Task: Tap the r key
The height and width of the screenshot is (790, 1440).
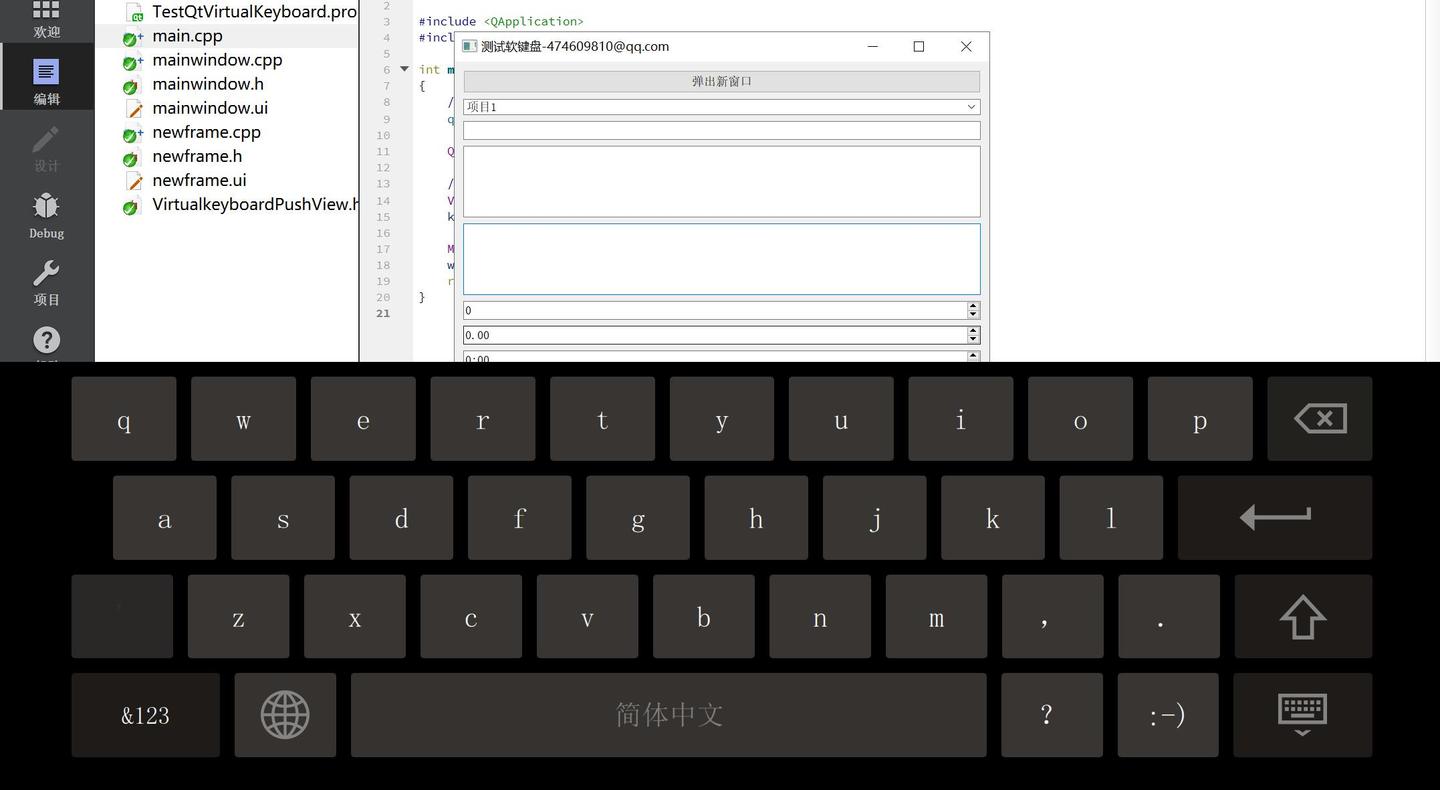Action: (x=483, y=419)
